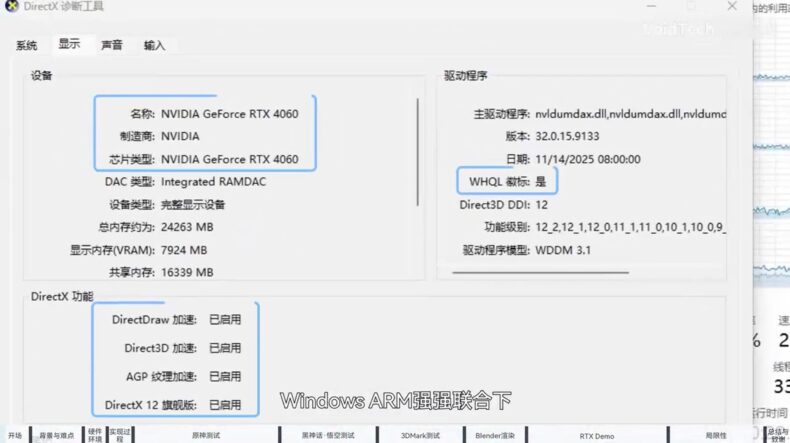Jump to the RTX Demo chapter
The width and height of the screenshot is (790, 443).
click(x=597, y=436)
